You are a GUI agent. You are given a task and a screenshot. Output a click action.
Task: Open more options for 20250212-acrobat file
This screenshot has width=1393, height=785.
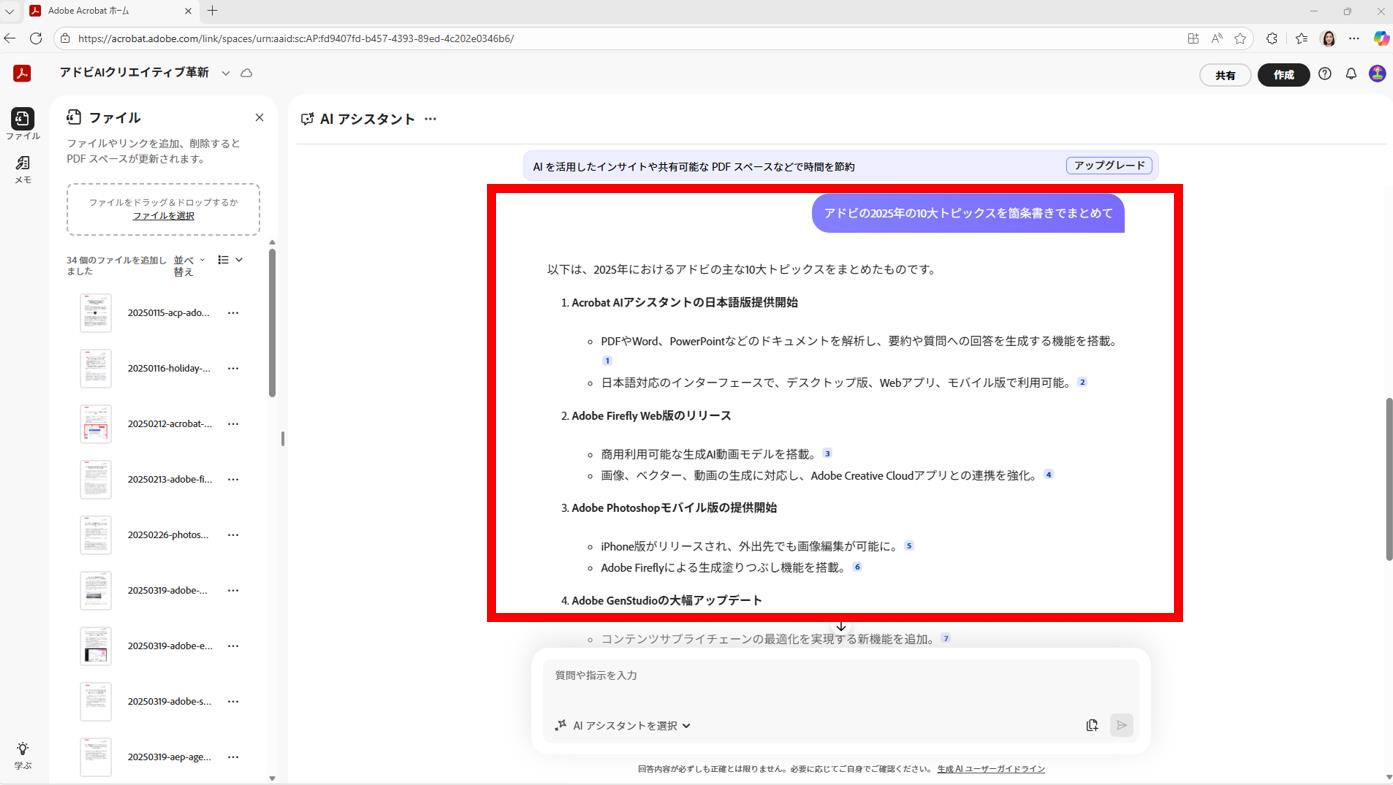(x=233, y=424)
